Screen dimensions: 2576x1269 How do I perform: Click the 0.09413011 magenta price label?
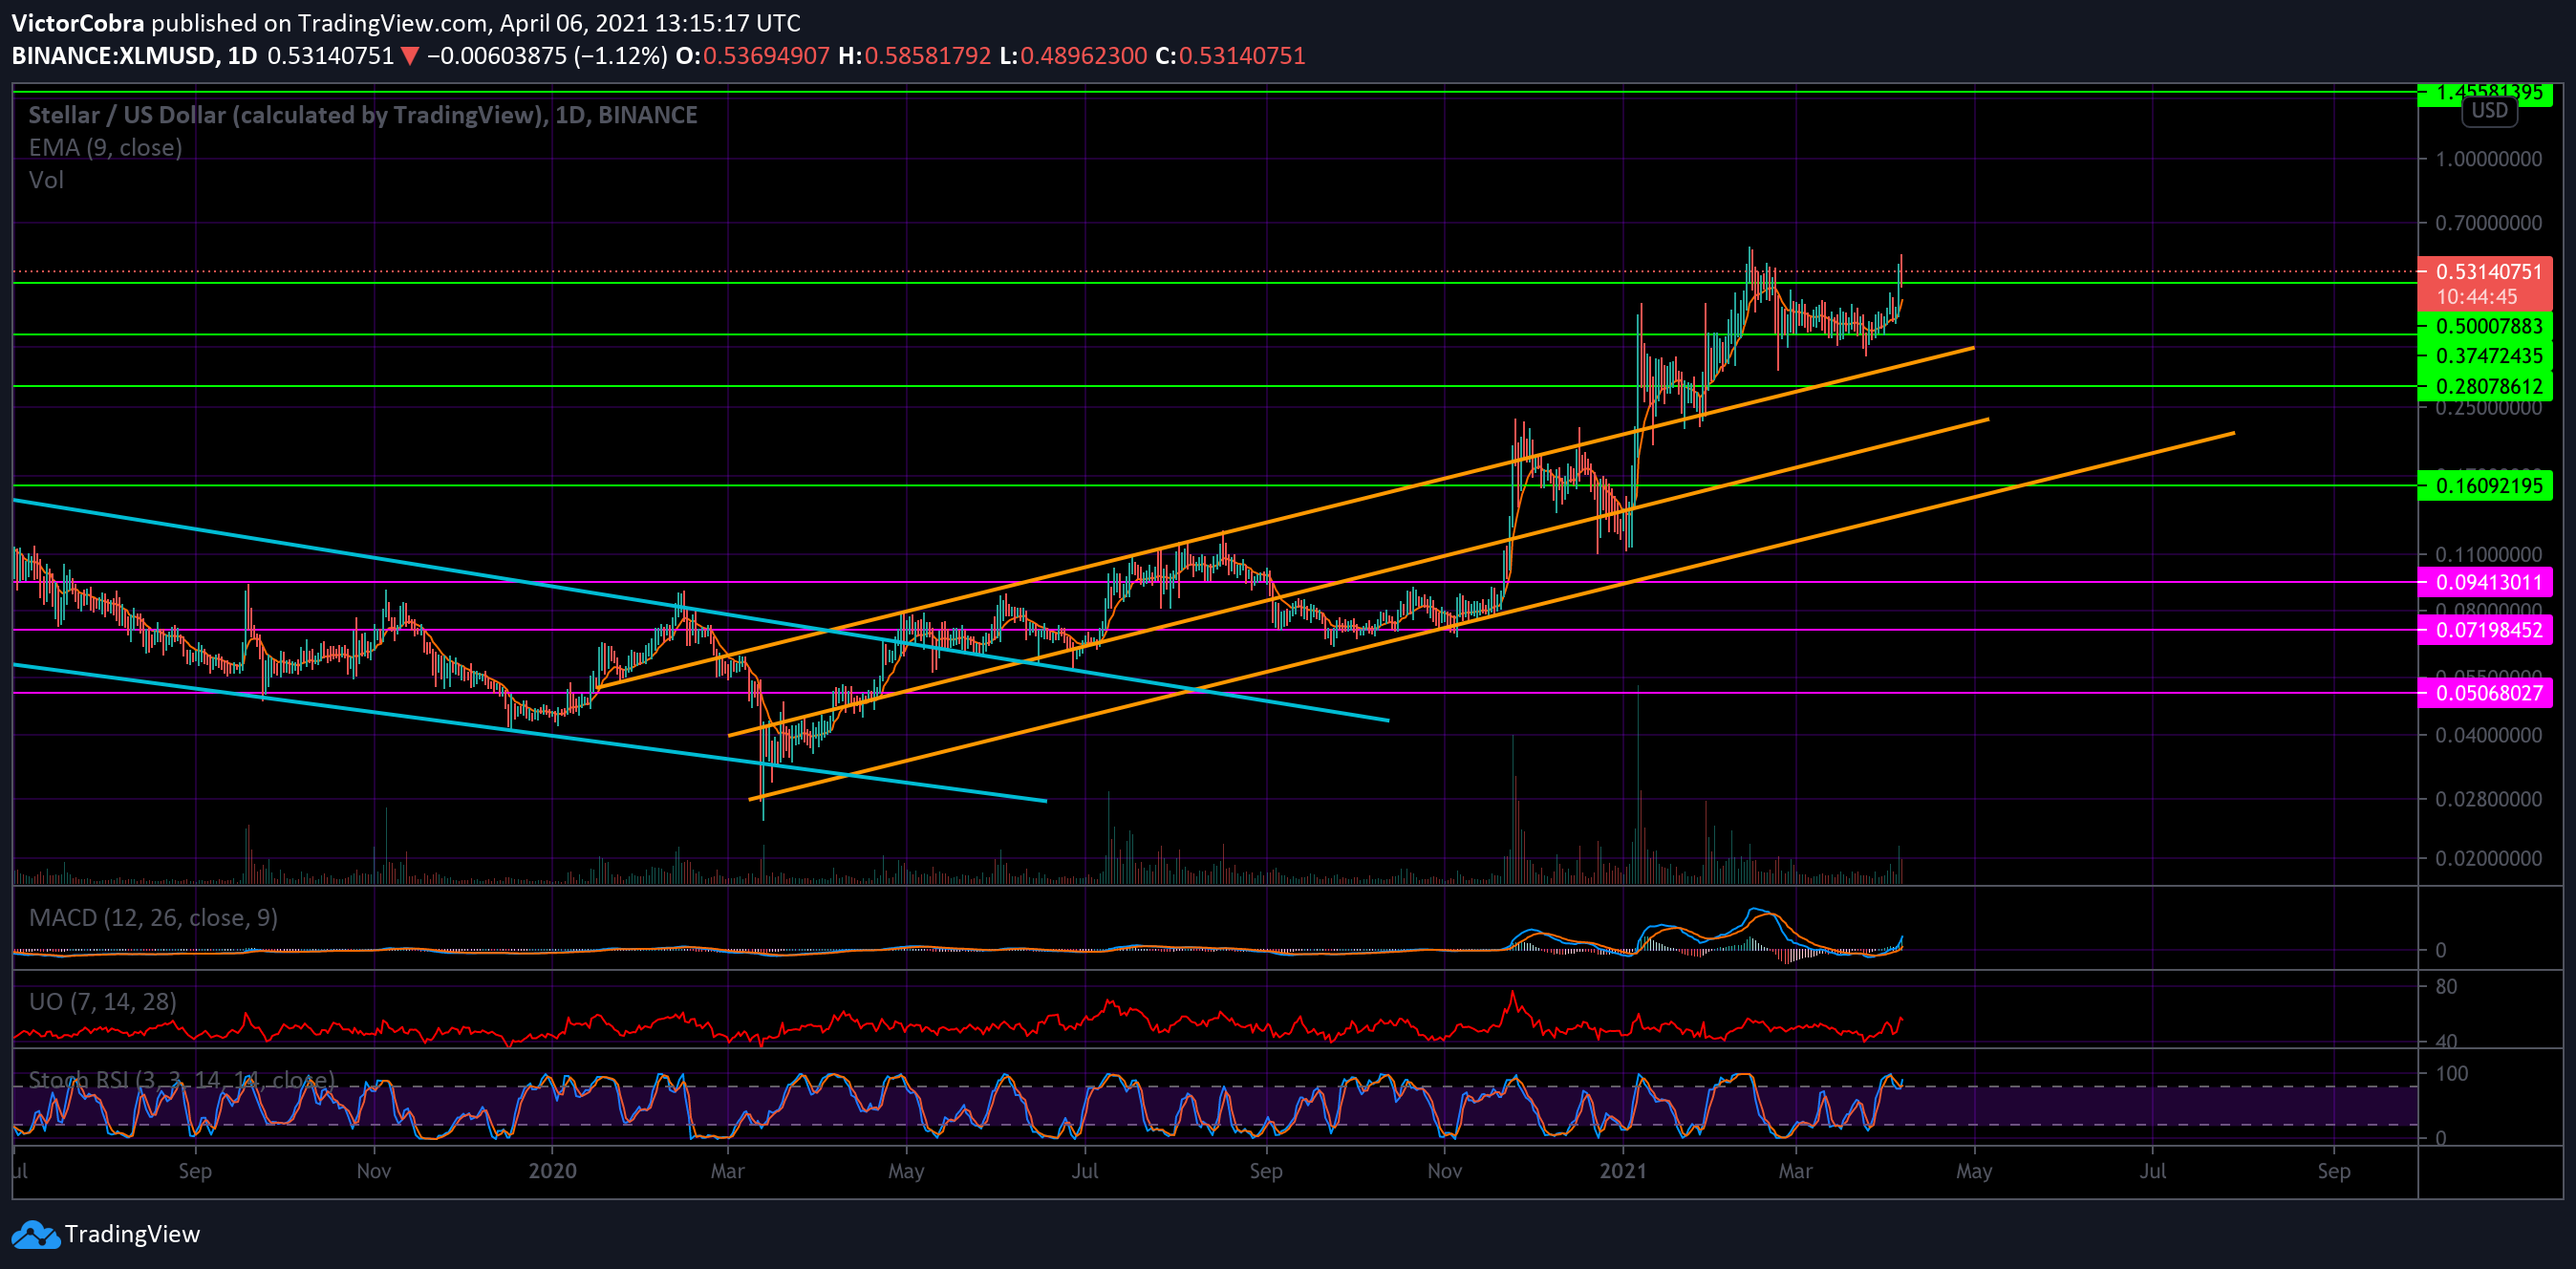2485,582
